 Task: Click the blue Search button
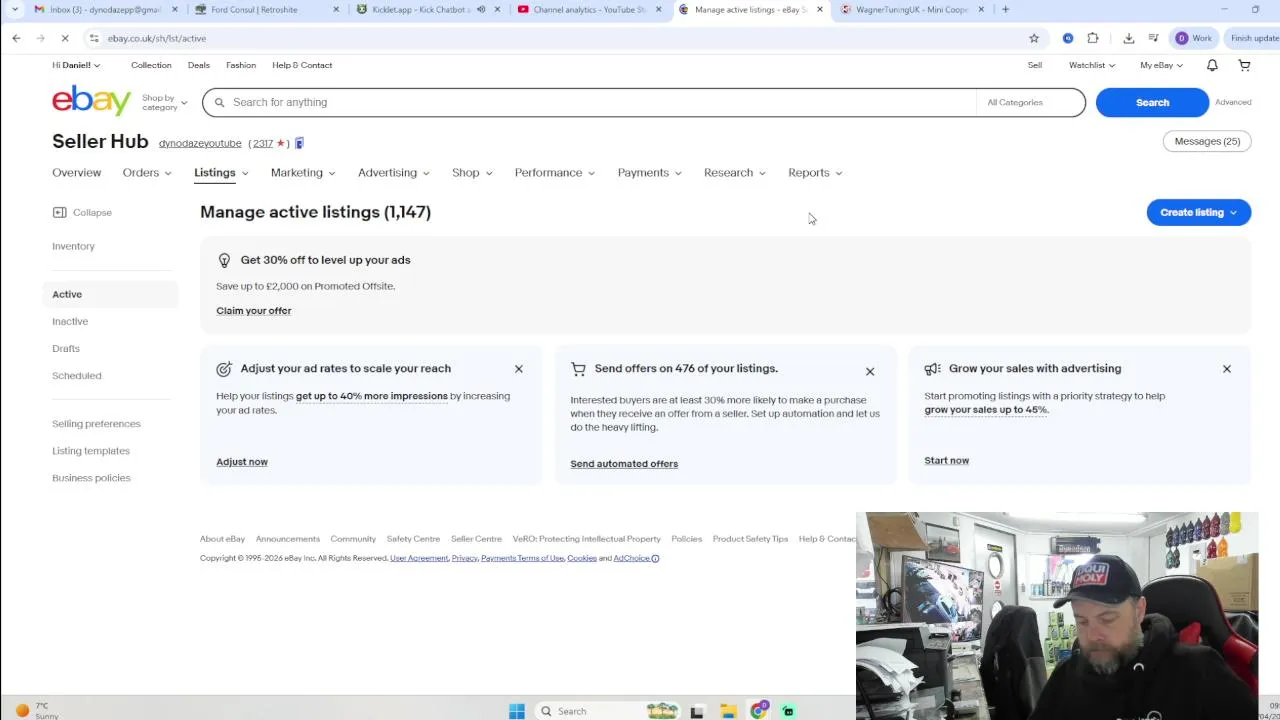point(1152,102)
